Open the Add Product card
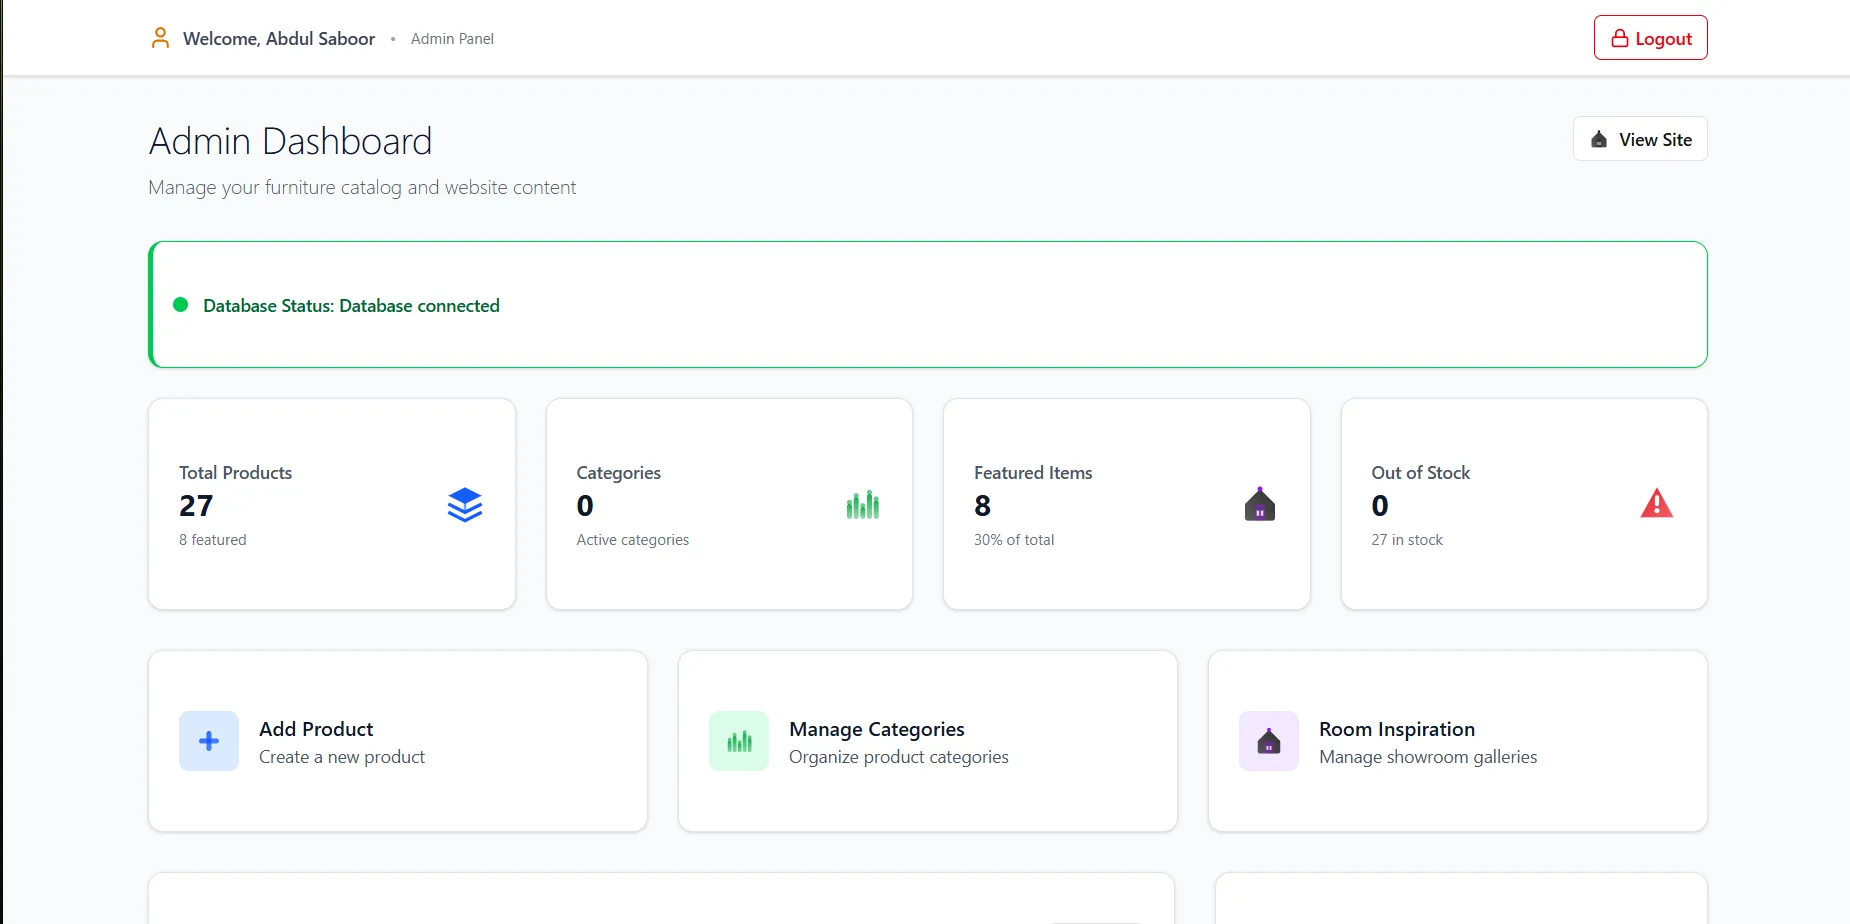This screenshot has width=1850, height=924. click(x=398, y=741)
